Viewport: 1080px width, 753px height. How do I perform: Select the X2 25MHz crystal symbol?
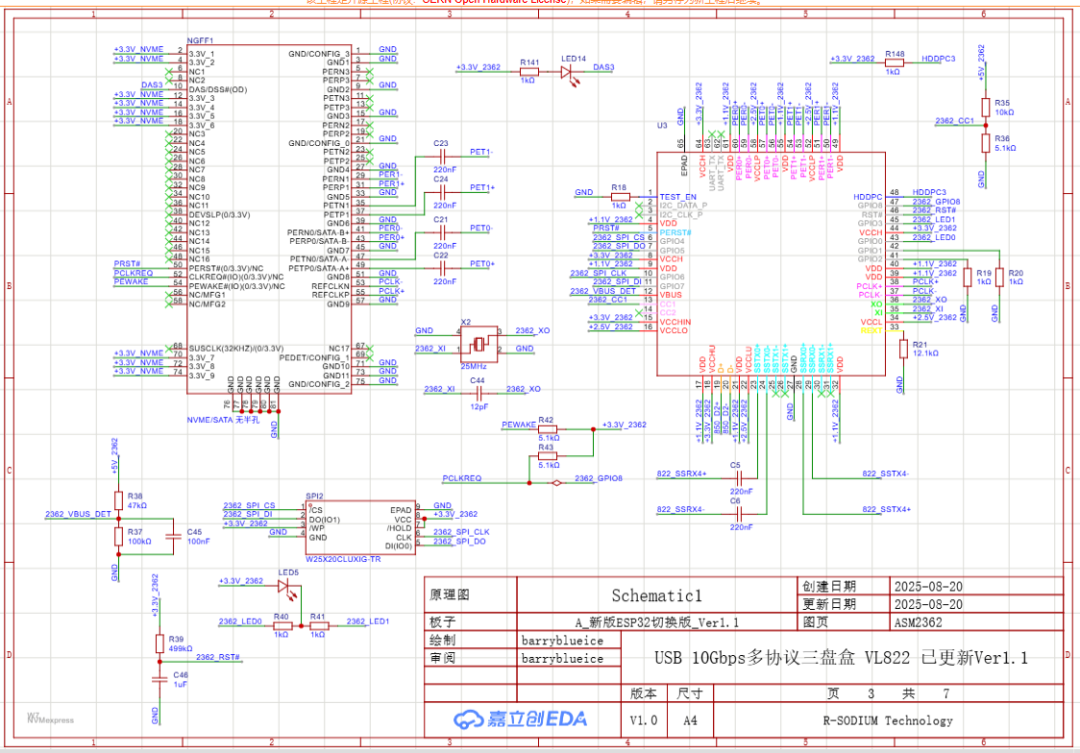(x=478, y=342)
